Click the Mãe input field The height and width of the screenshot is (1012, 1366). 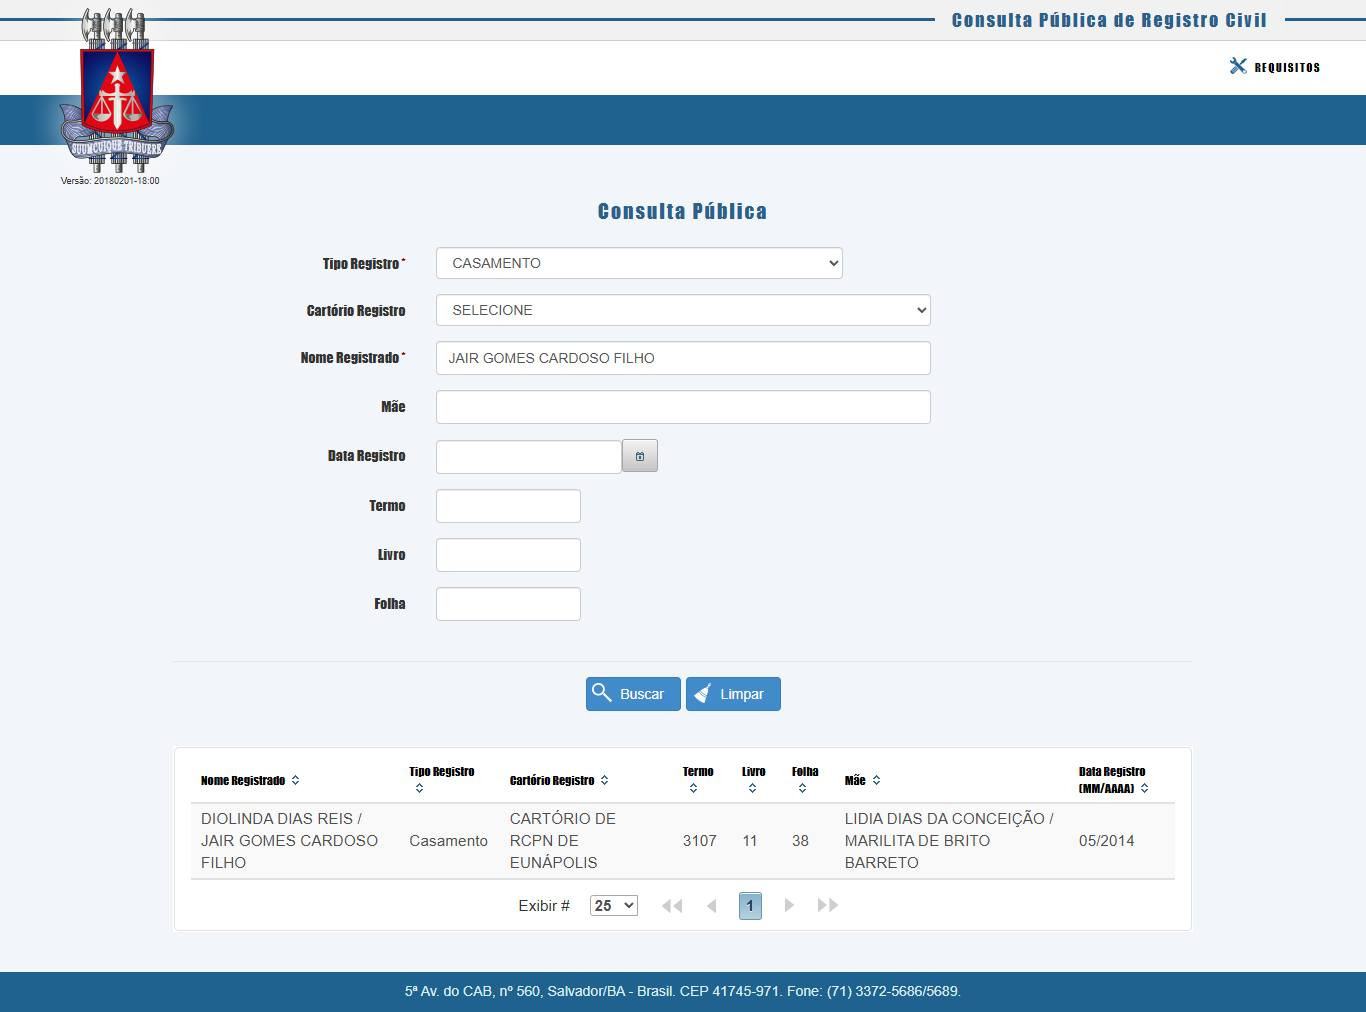[x=683, y=407]
